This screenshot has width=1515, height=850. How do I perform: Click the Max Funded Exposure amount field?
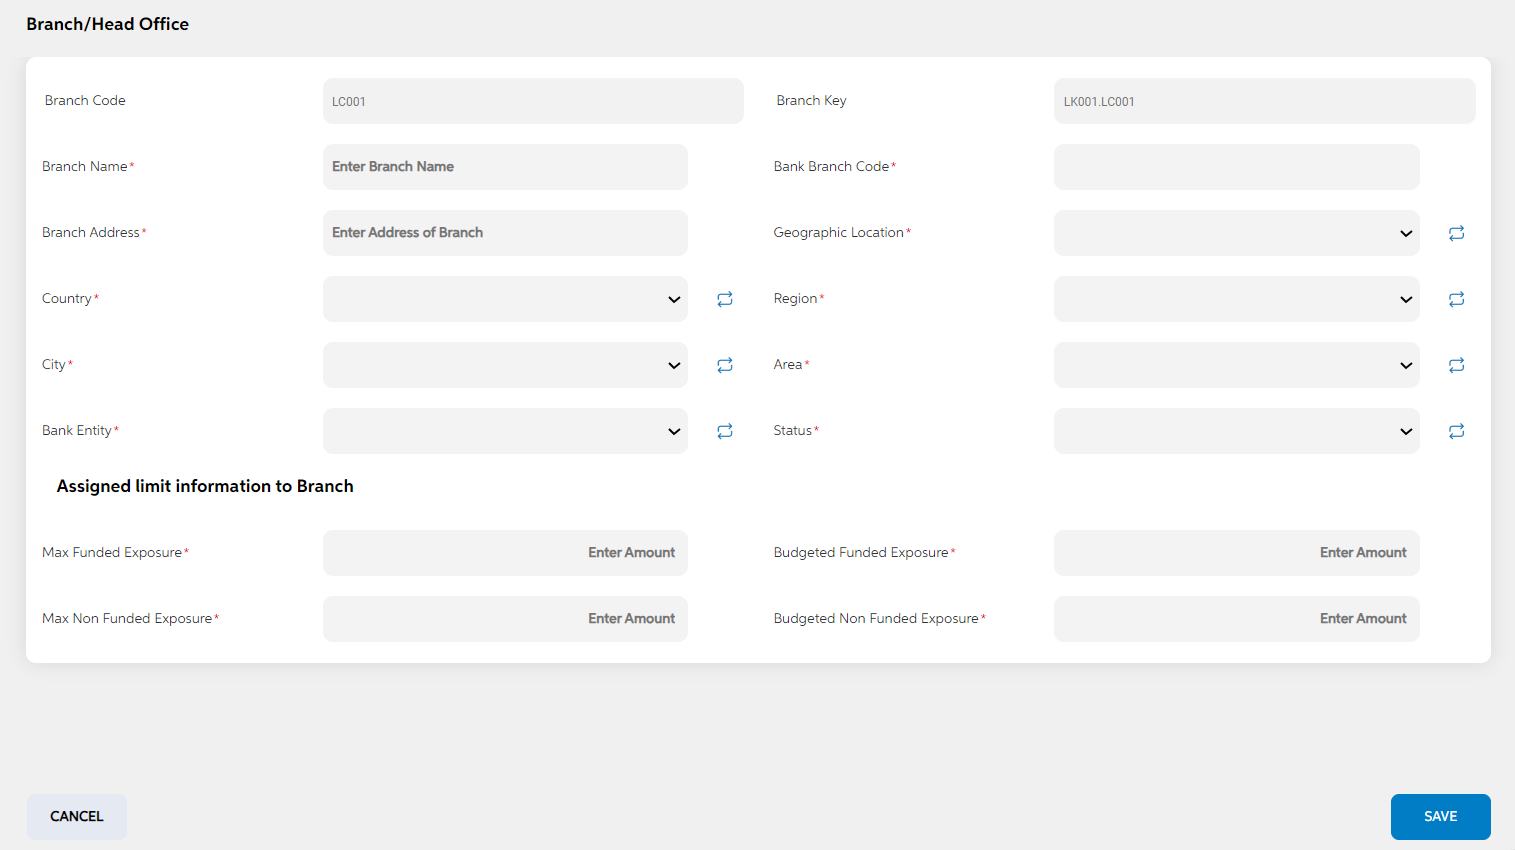[505, 553]
